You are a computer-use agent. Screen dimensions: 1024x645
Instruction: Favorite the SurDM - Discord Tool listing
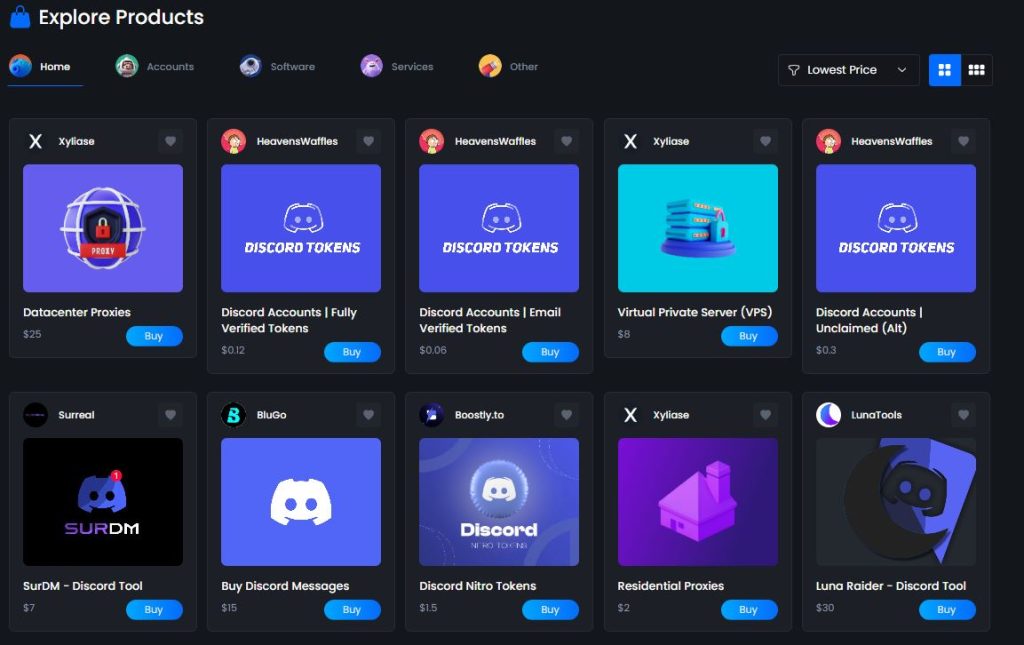[x=170, y=414]
